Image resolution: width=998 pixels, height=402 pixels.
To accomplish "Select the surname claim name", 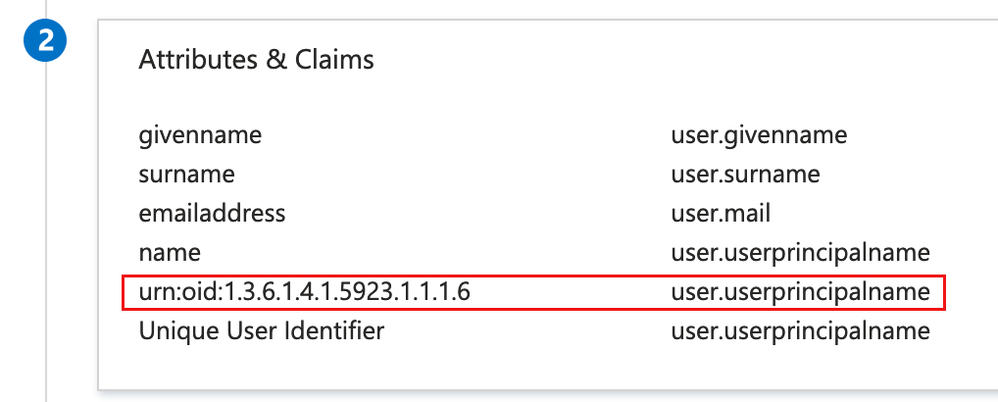I will tap(187, 174).
